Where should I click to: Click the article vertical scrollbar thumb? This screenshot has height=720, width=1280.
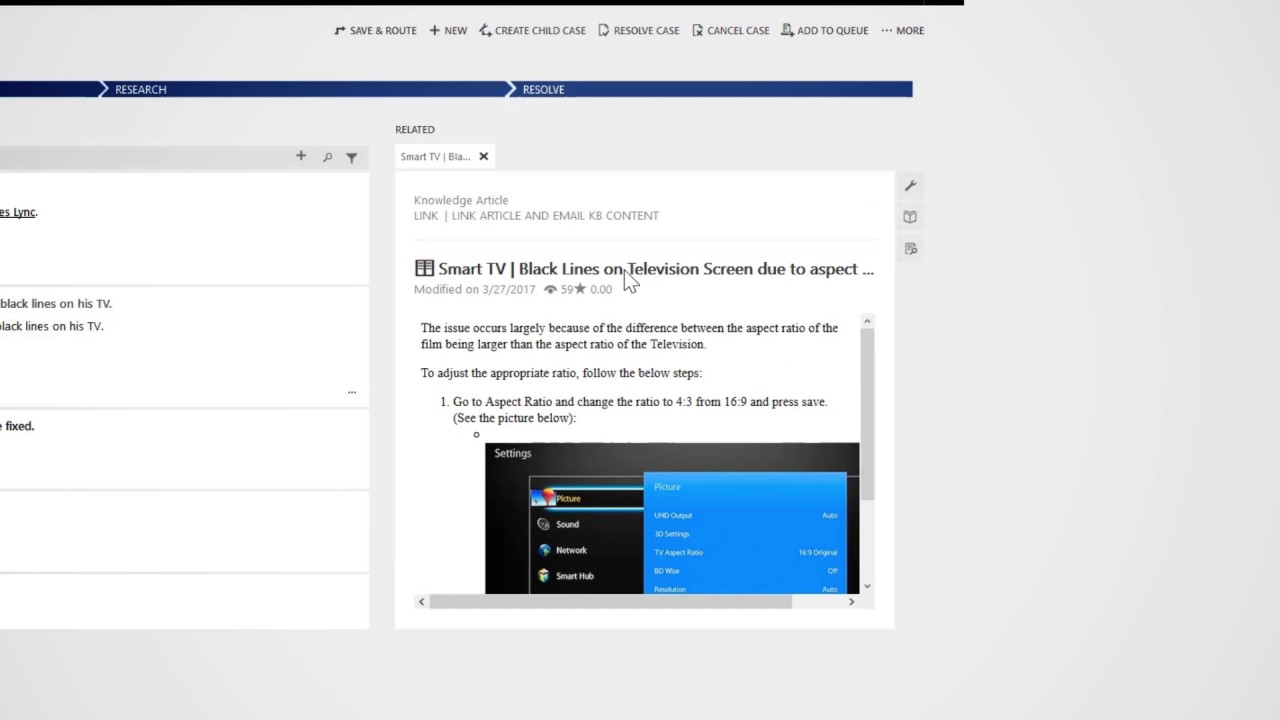[x=867, y=413]
